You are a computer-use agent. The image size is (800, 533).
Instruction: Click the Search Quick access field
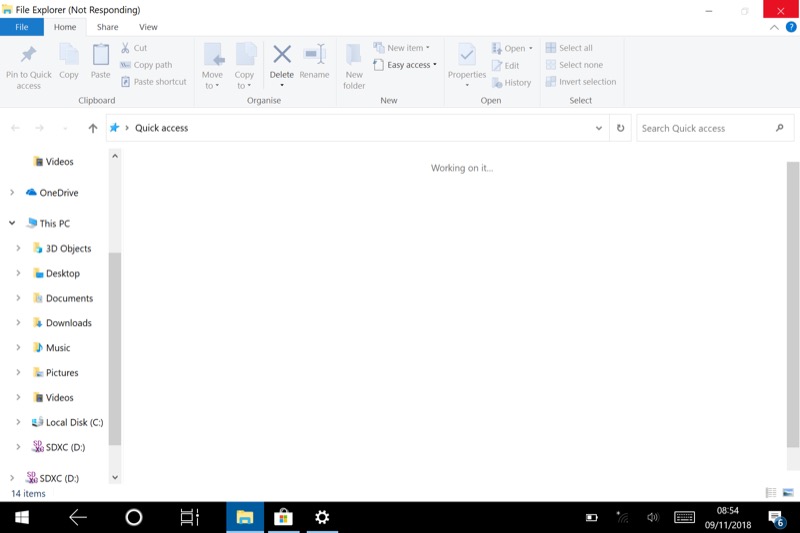point(715,128)
